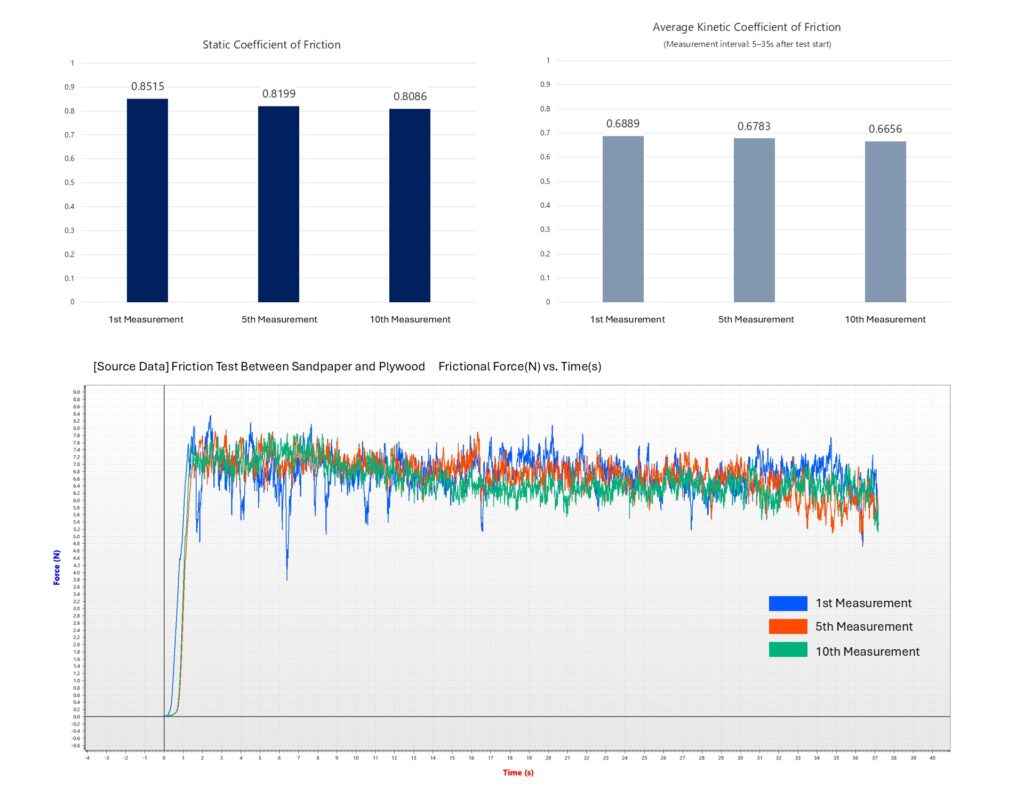Select the Average Kinetic Coefficient of Friction title
Screen dimensions: 1024x806
tap(746, 27)
